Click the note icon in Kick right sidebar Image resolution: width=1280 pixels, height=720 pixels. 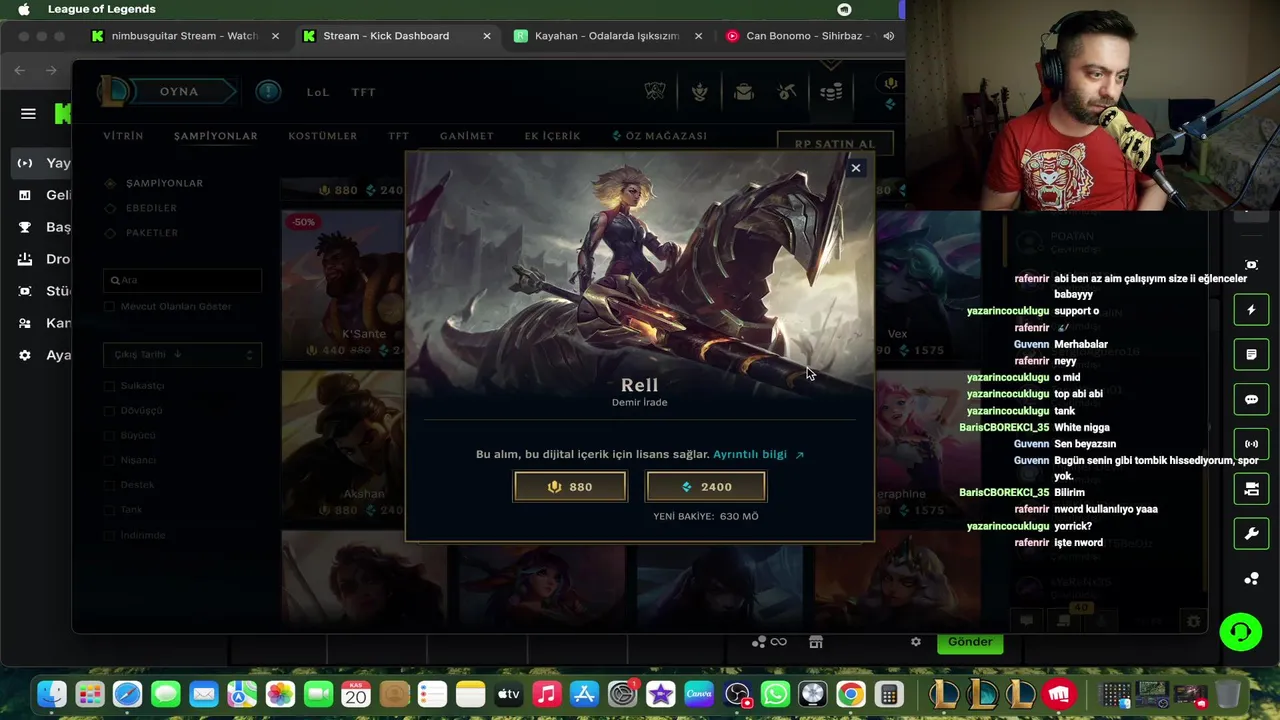pyautogui.click(x=1251, y=355)
